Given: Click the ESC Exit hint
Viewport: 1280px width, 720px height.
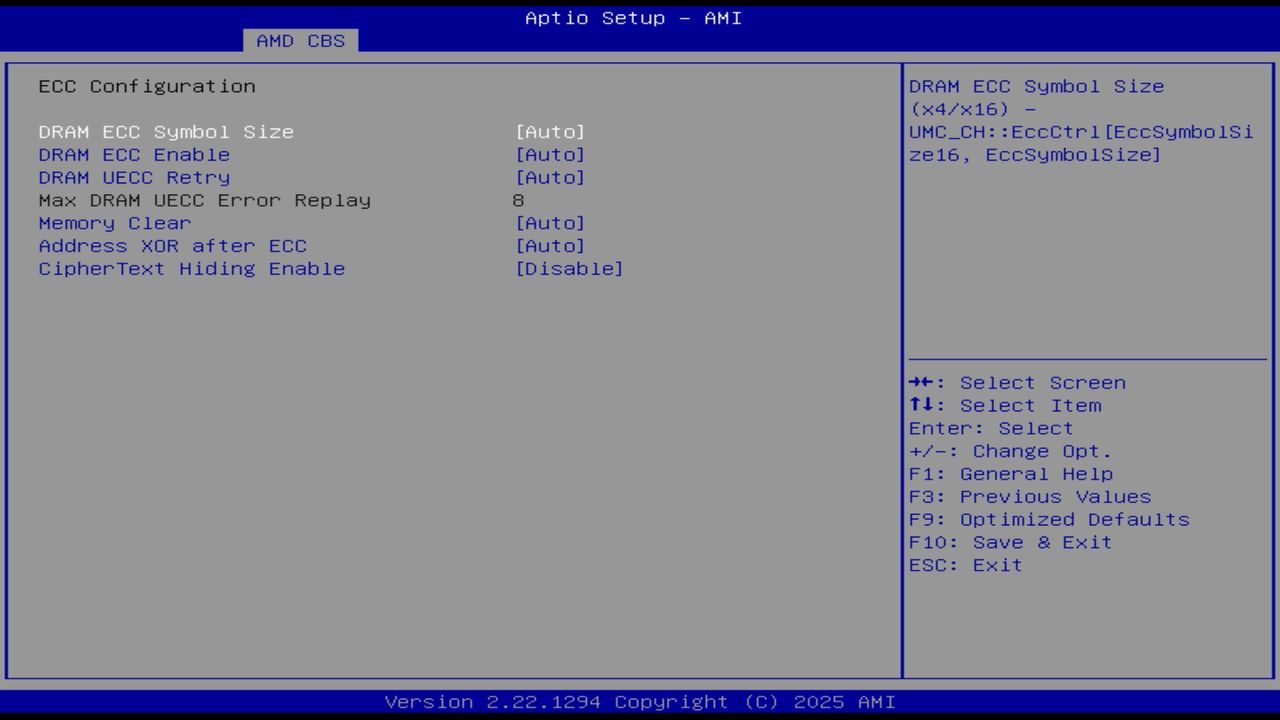Looking at the screenshot, I should (x=964, y=564).
